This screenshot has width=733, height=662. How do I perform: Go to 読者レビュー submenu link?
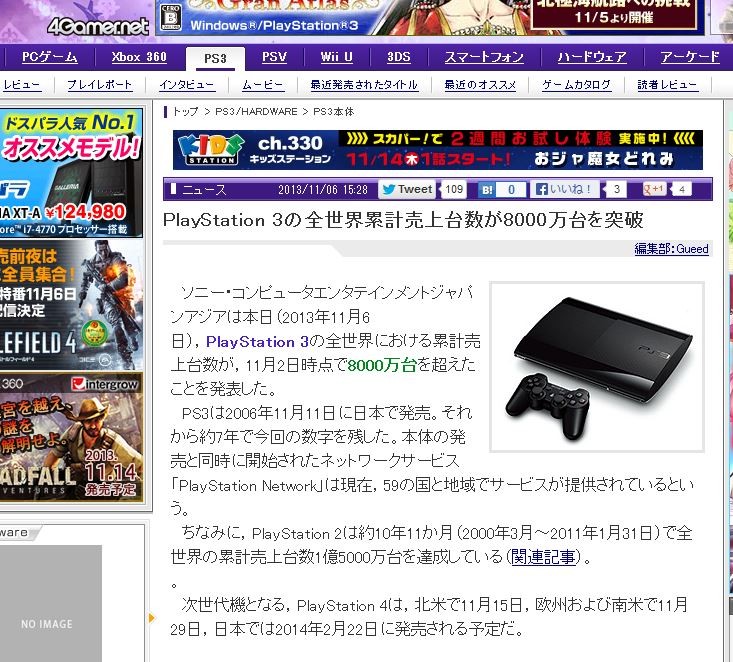(668, 85)
